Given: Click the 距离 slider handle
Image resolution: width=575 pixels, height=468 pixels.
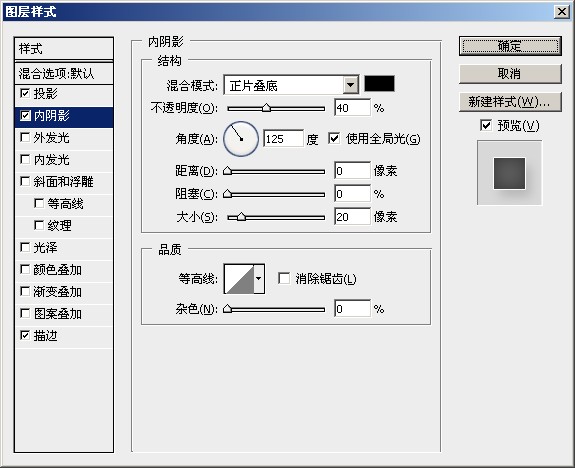Looking at the screenshot, I should (x=228, y=171).
